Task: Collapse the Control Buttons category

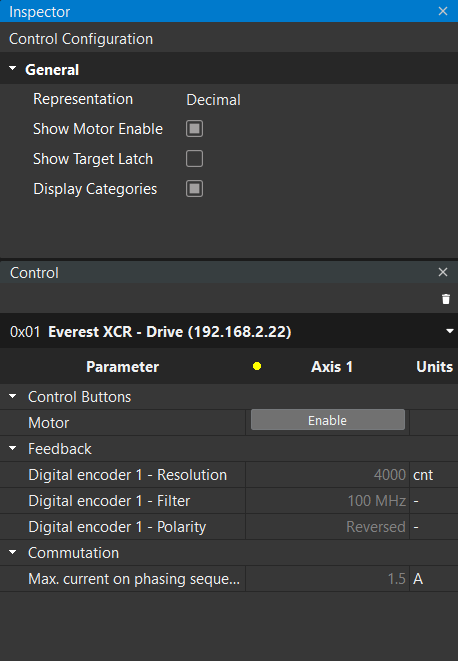Action: tap(13, 396)
